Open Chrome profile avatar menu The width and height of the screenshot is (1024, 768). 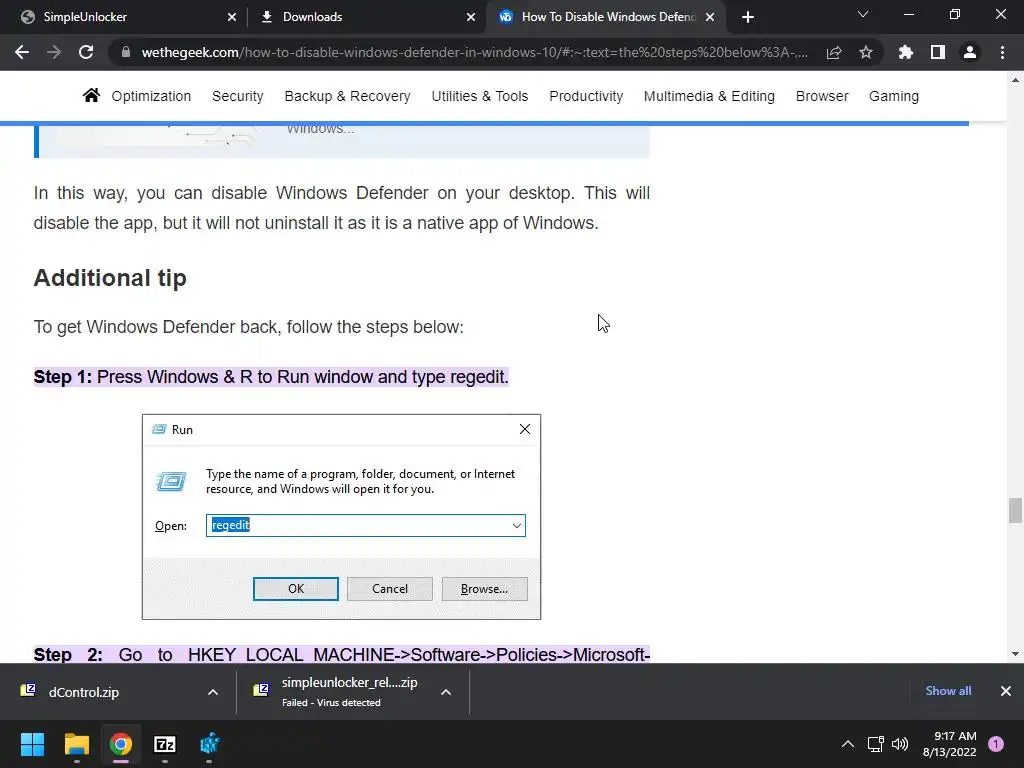click(x=970, y=52)
